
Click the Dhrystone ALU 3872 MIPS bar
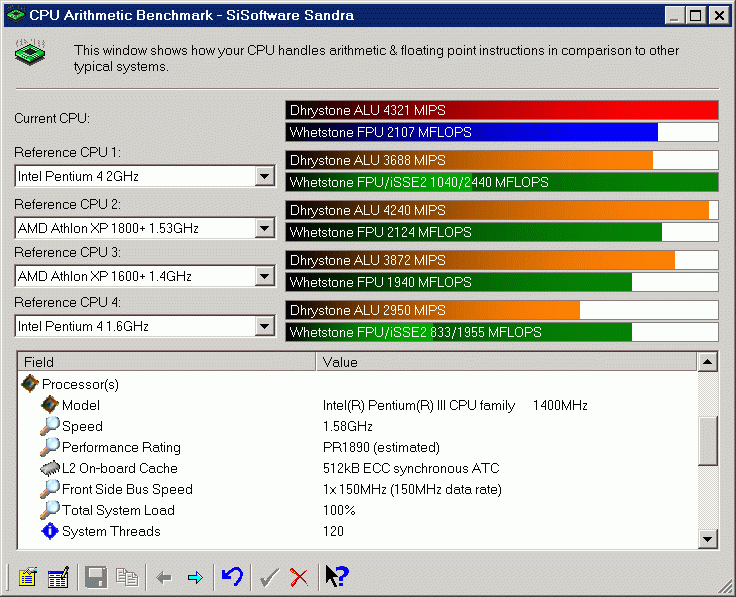coord(502,260)
